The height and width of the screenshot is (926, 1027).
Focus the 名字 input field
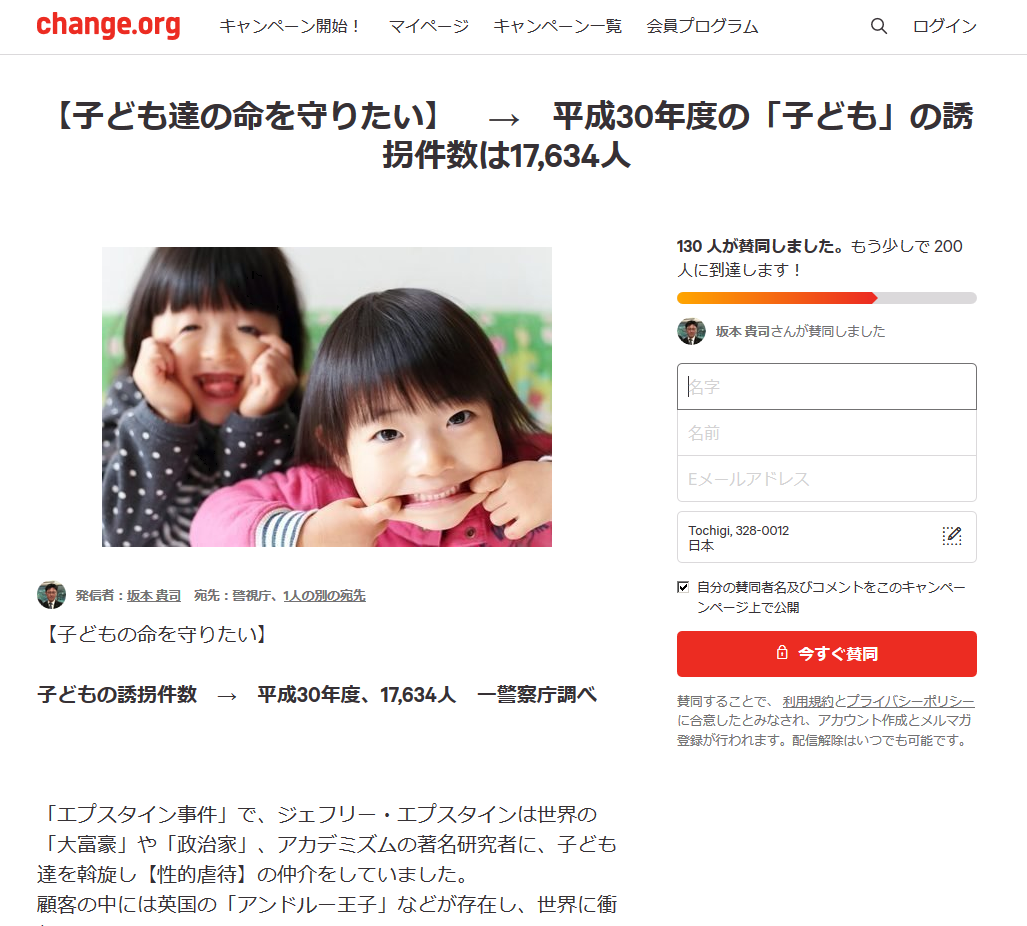[827, 386]
